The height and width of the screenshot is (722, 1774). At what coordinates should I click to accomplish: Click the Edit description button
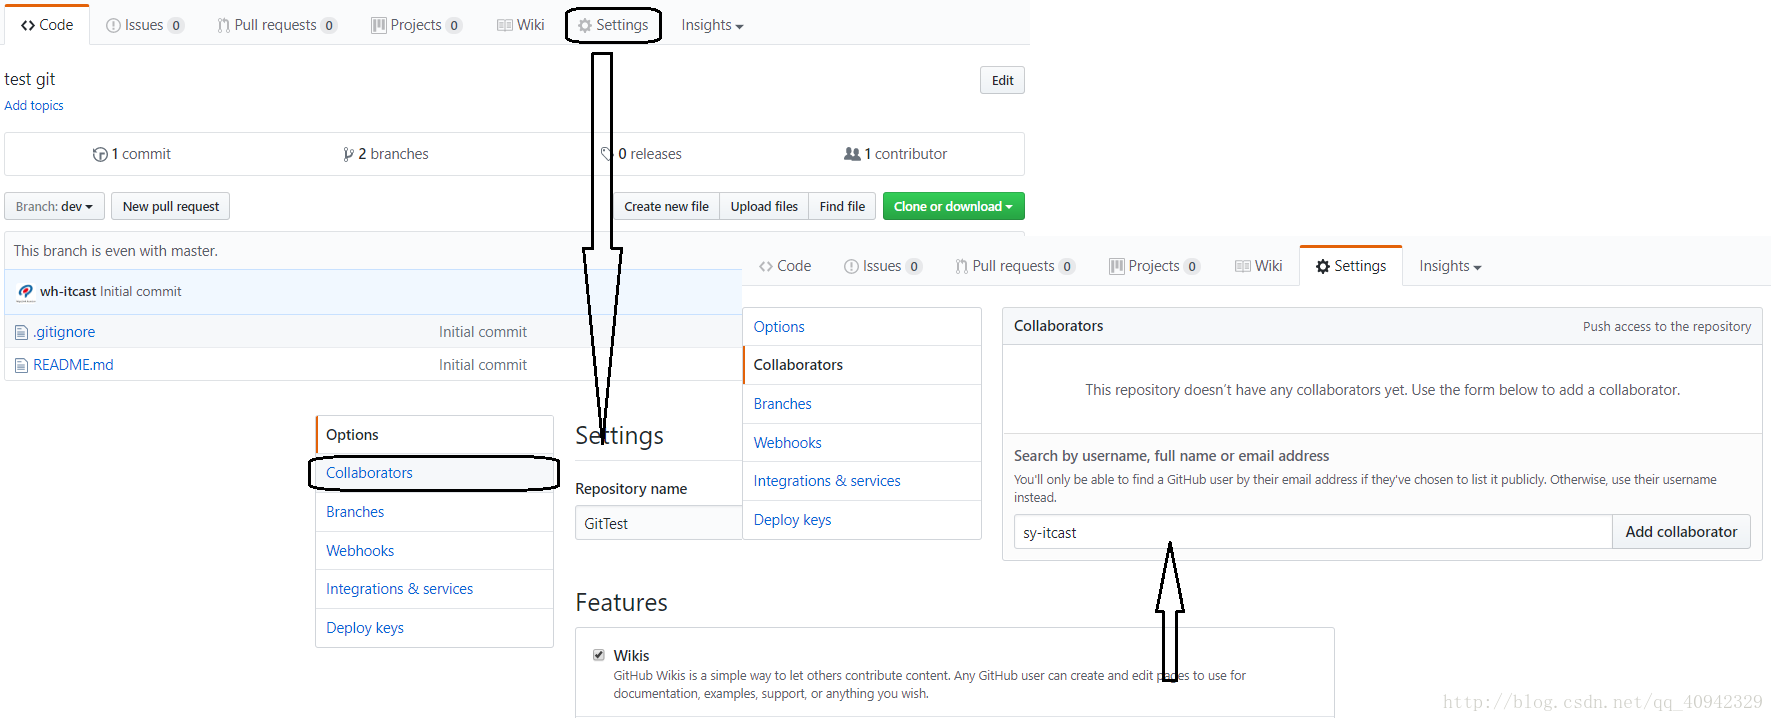point(1002,81)
